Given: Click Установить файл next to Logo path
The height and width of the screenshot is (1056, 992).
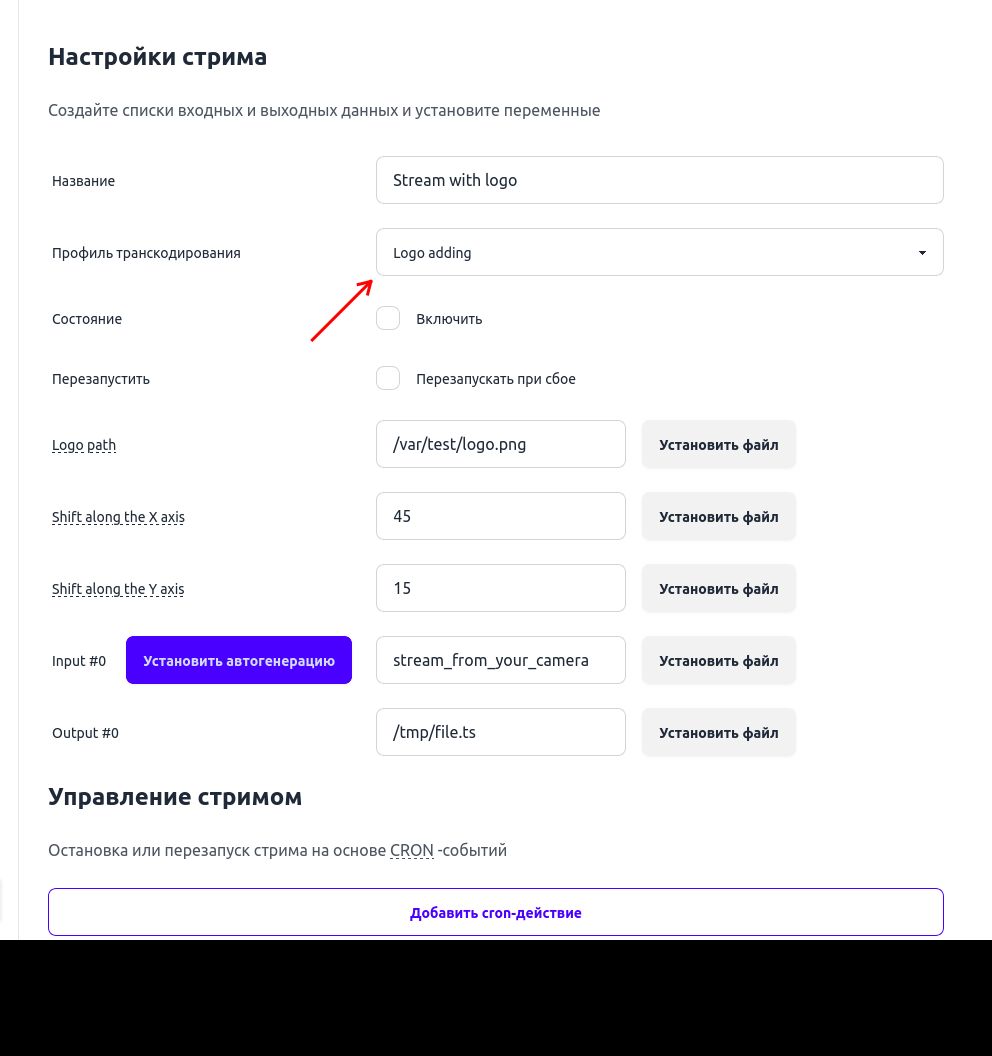Looking at the screenshot, I should tap(718, 444).
